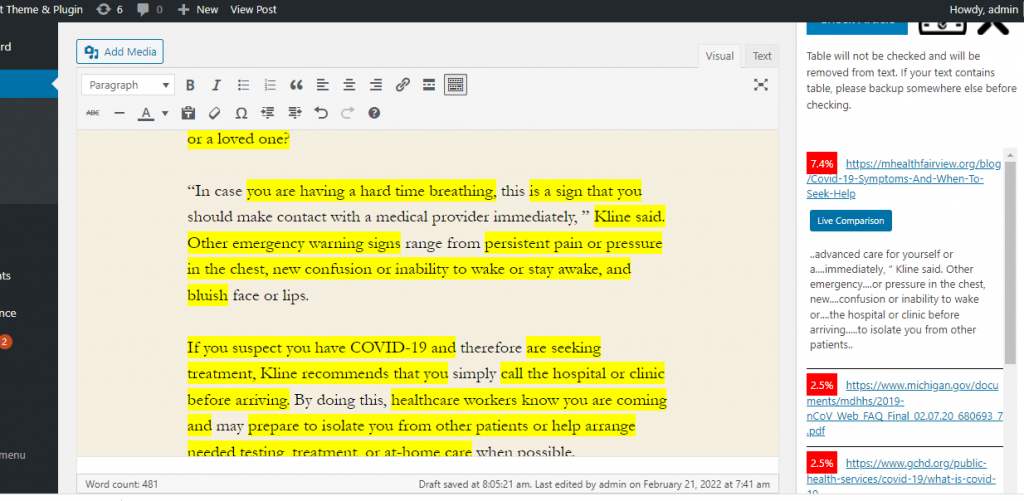Toggle italic formatting in the editor toolbar
This screenshot has height=501, width=1024.
click(216, 85)
